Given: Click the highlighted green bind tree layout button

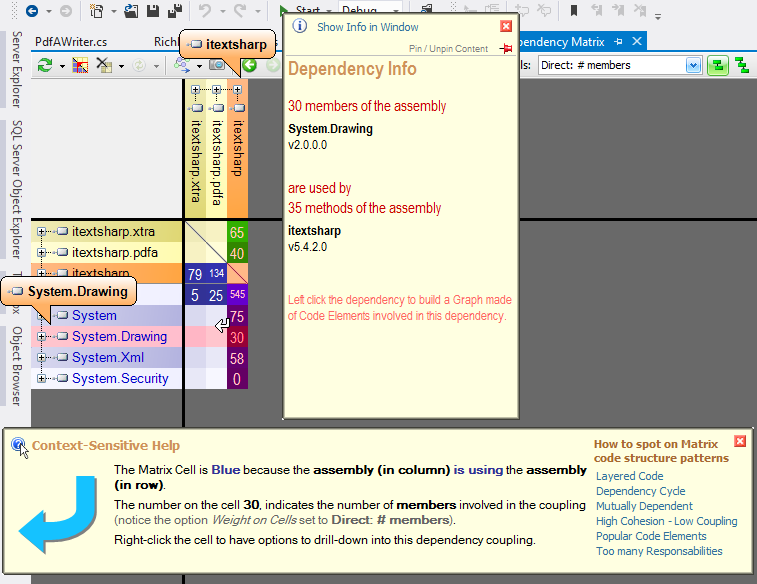Looking at the screenshot, I should click(717, 65).
